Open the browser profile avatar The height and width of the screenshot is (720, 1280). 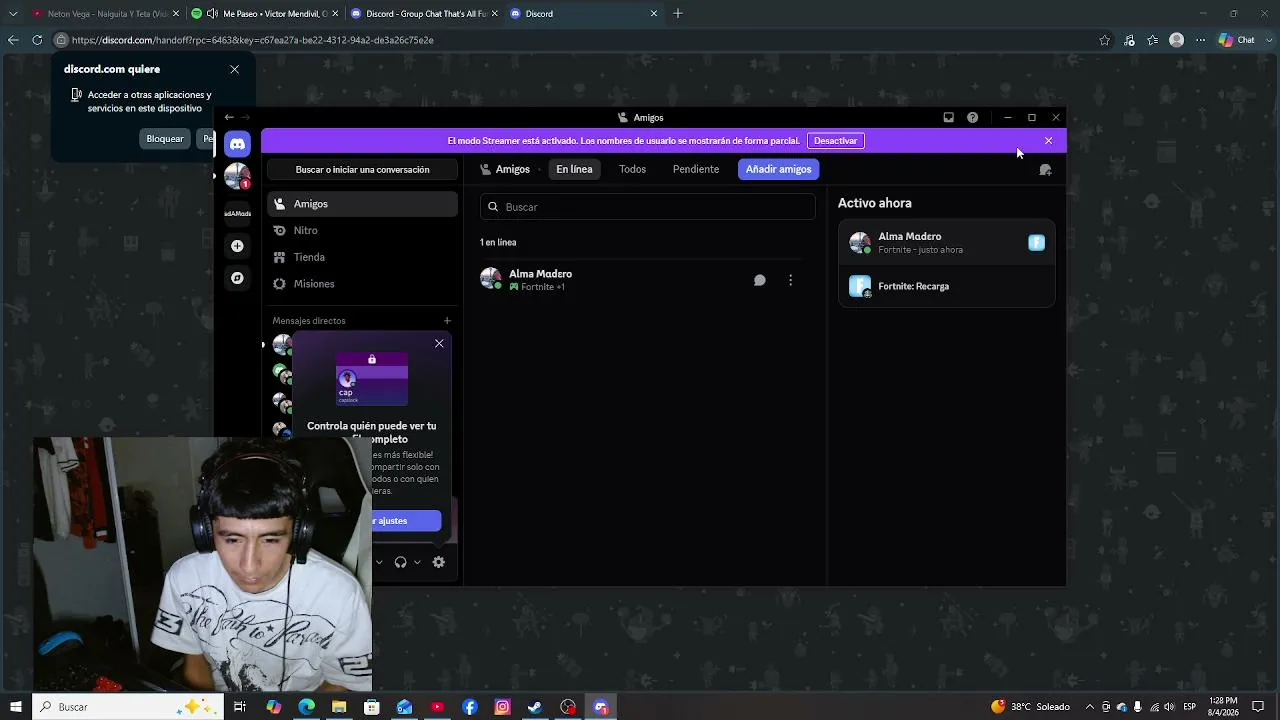[x=1177, y=40]
